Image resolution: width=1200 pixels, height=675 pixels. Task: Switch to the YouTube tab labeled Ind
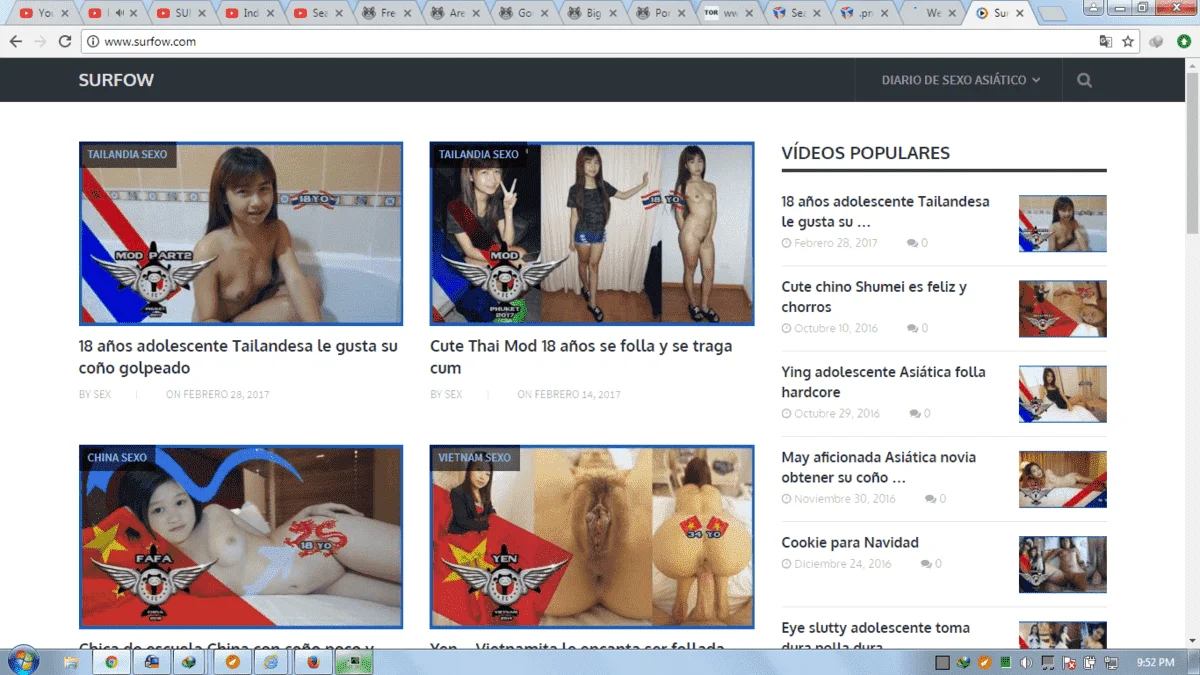point(250,13)
